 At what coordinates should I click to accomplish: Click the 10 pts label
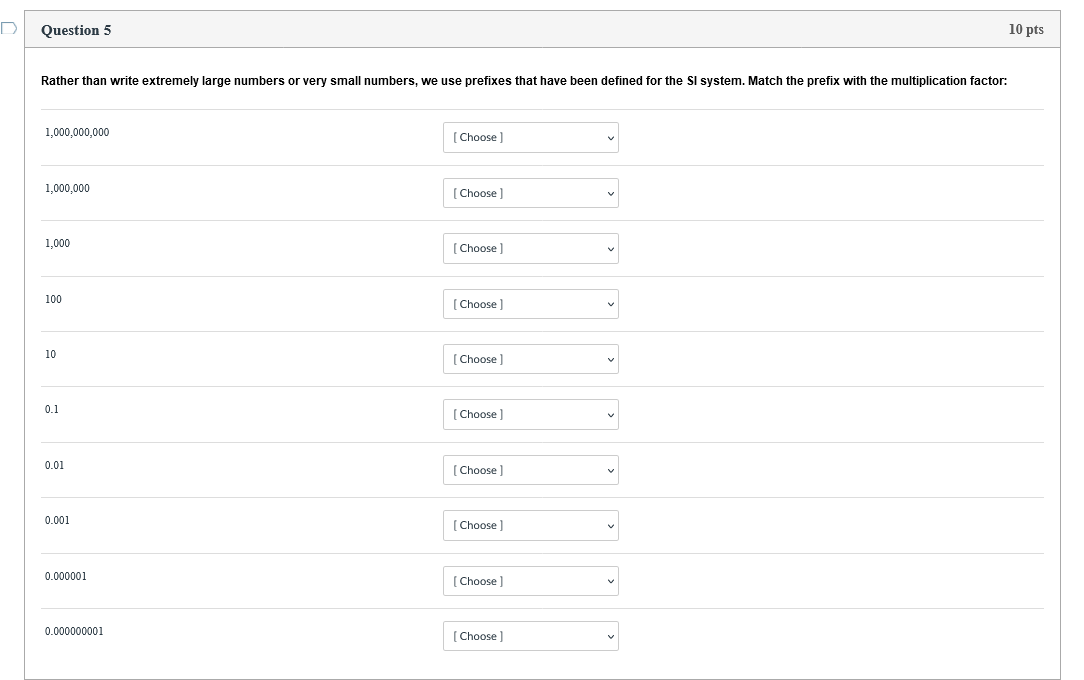pos(1025,30)
